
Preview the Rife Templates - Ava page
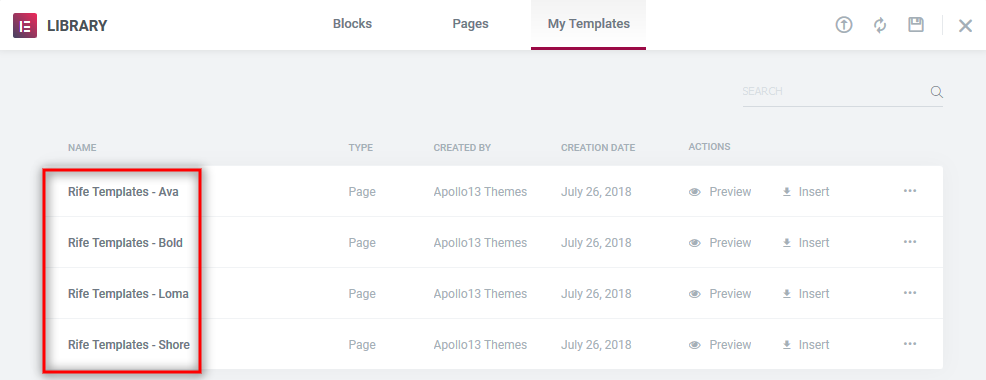coord(720,192)
